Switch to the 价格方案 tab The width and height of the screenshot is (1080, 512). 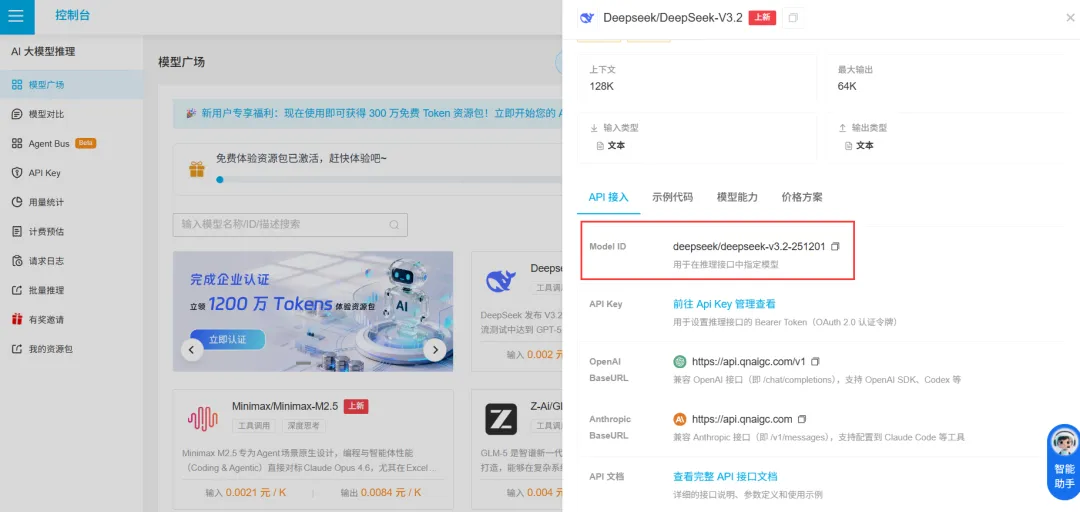click(x=802, y=197)
